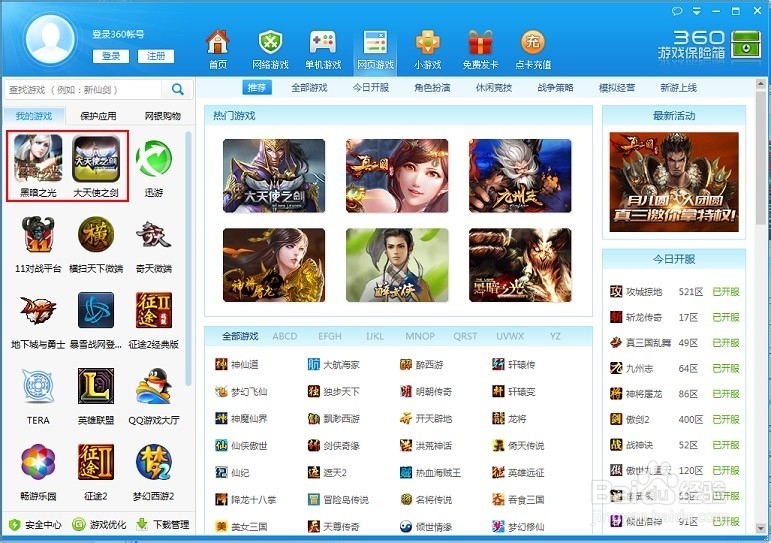Click the 登录 login button
The width and height of the screenshot is (771, 543).
click(111, 56)
